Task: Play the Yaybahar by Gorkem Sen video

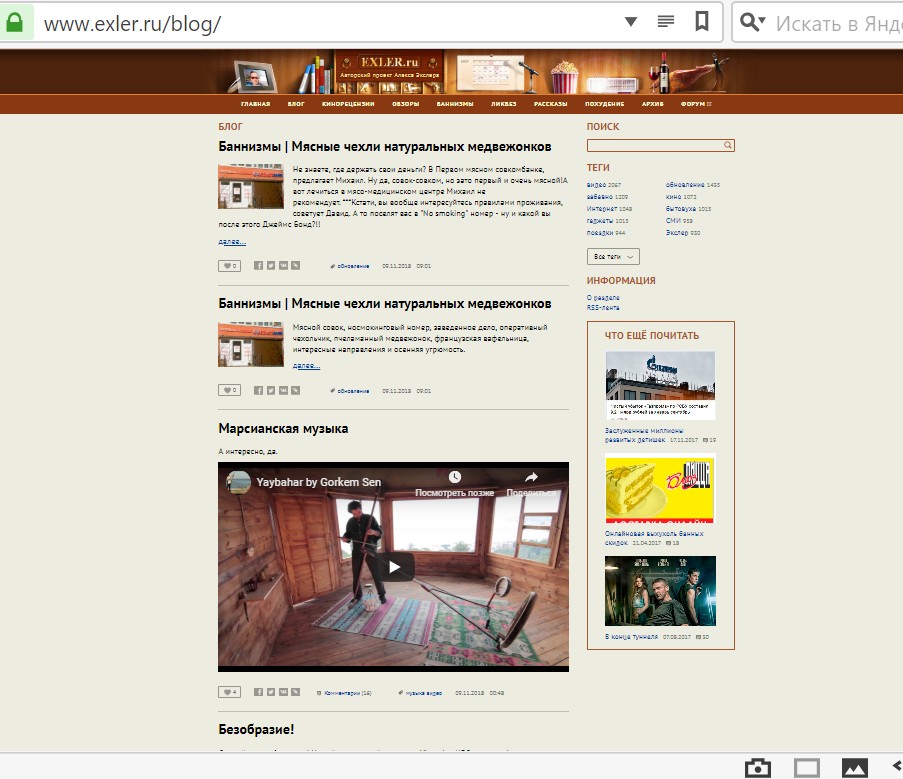Action: [394, 567]
